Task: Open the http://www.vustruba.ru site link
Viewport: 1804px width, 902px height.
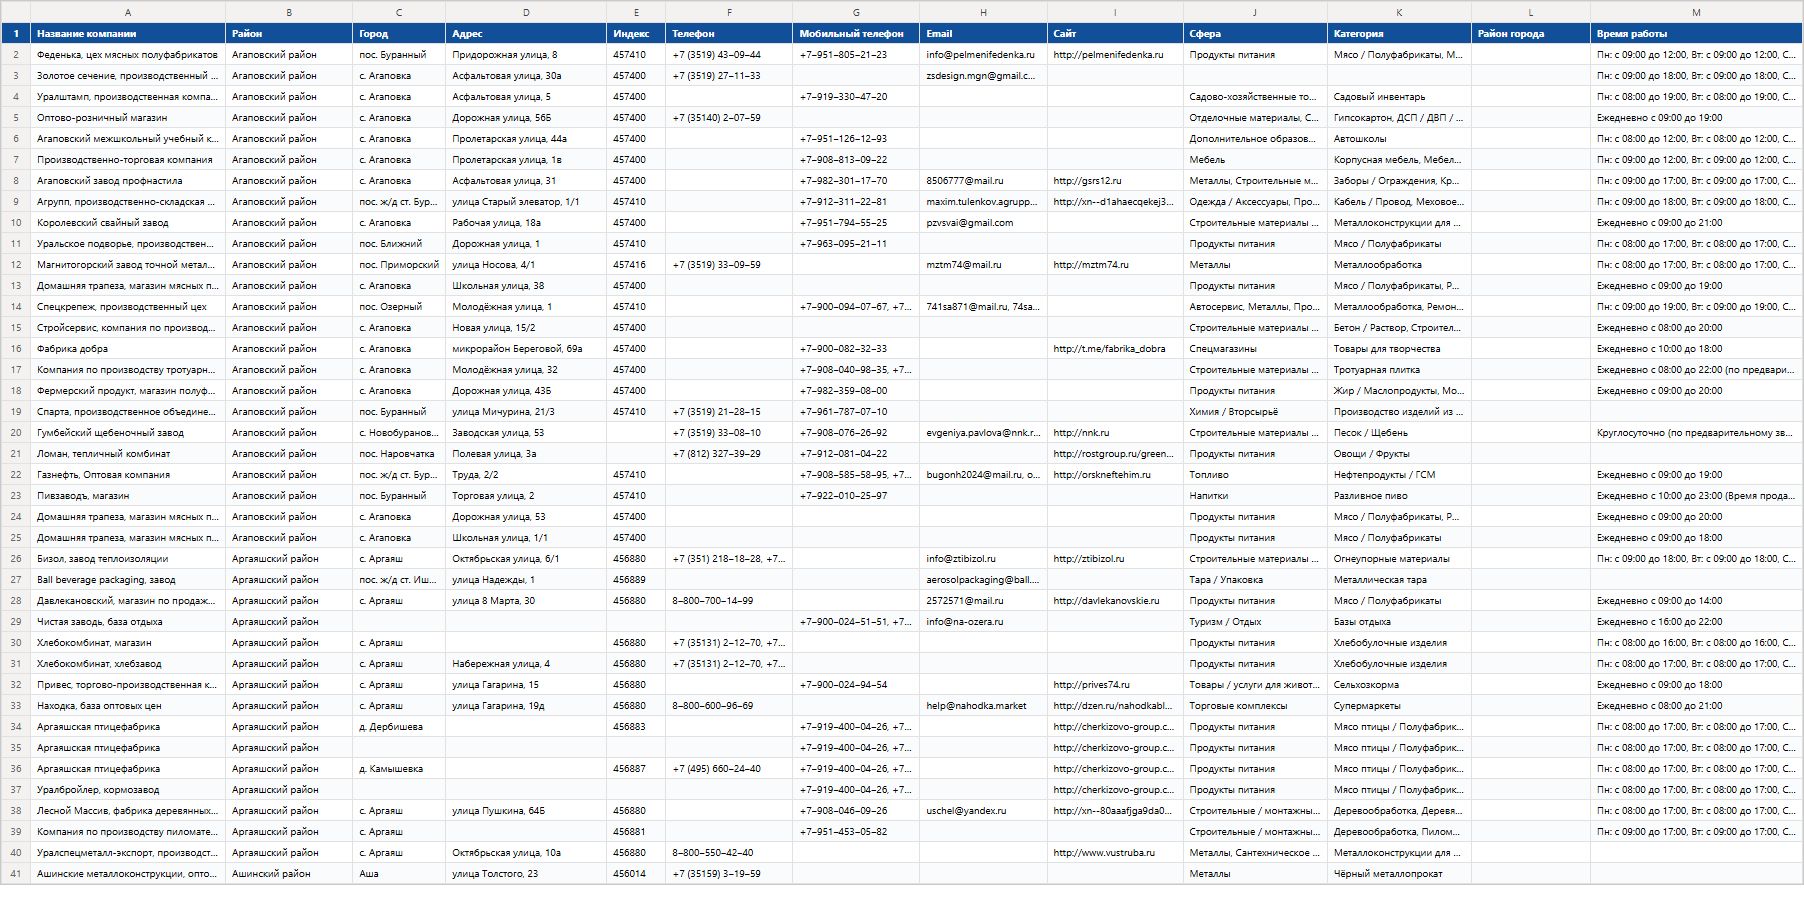Action: 1104,853
